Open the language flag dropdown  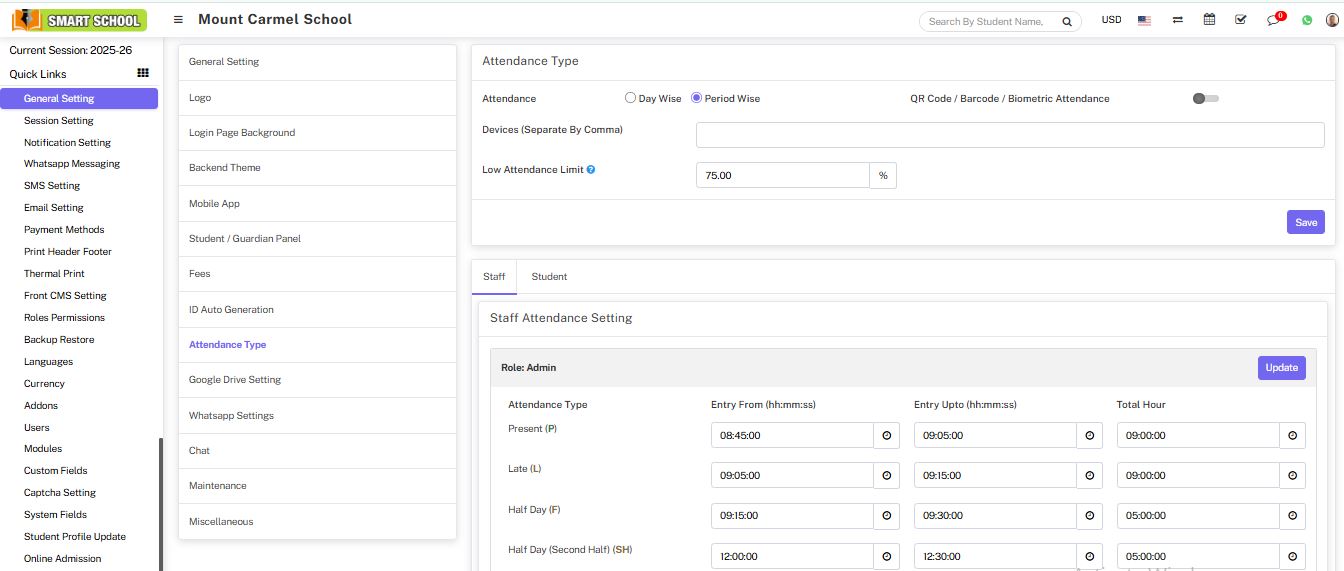(1144, 20)
